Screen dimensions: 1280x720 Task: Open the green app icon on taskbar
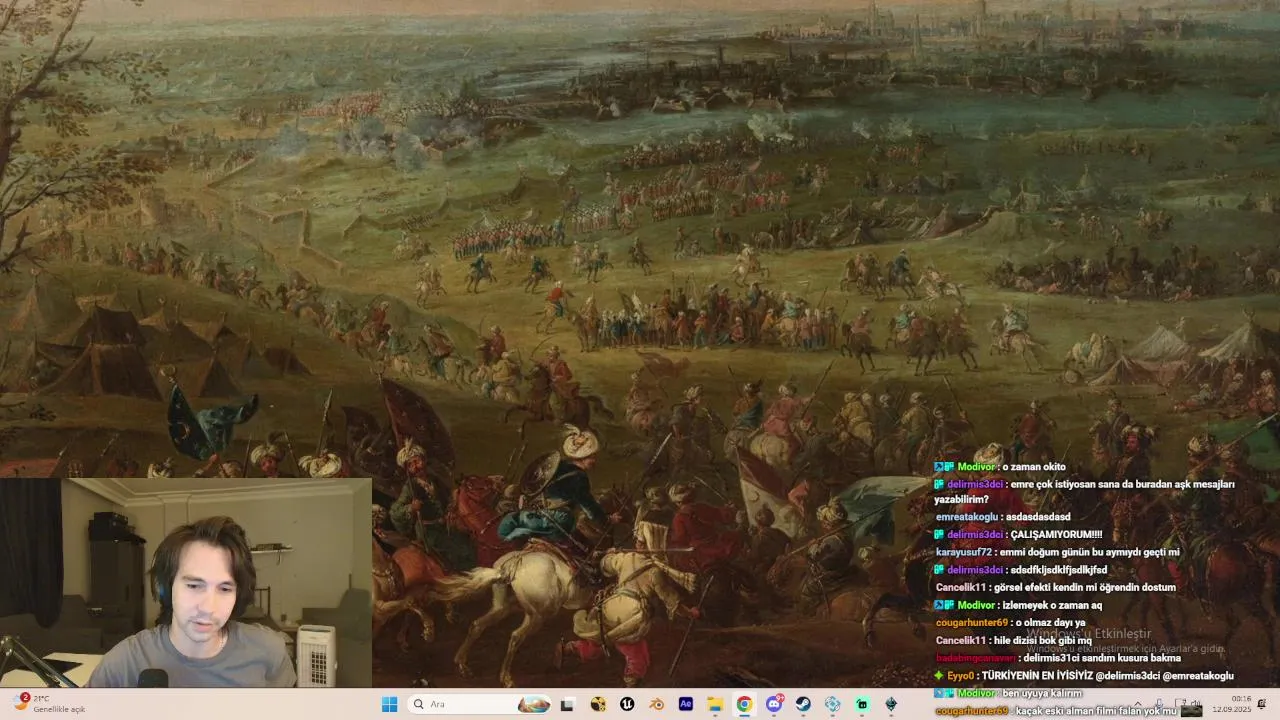862,704
